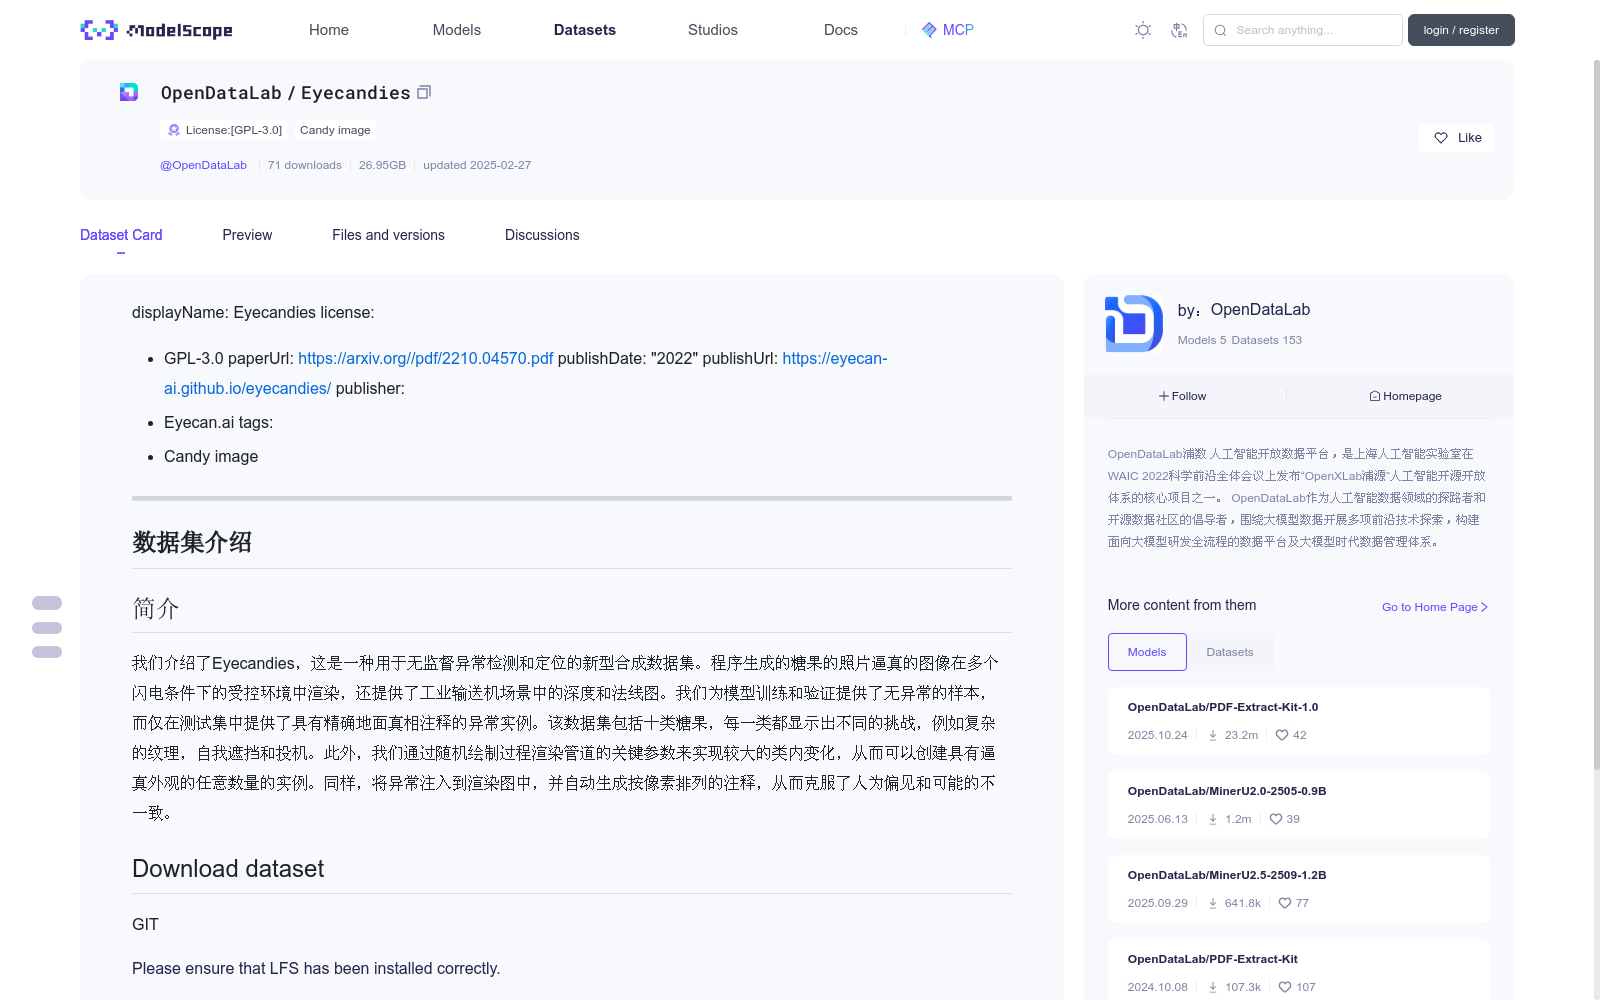Open the Datasets nav item
Image resolution: width=1600 pixels, height=1000 pixels.
585,30
